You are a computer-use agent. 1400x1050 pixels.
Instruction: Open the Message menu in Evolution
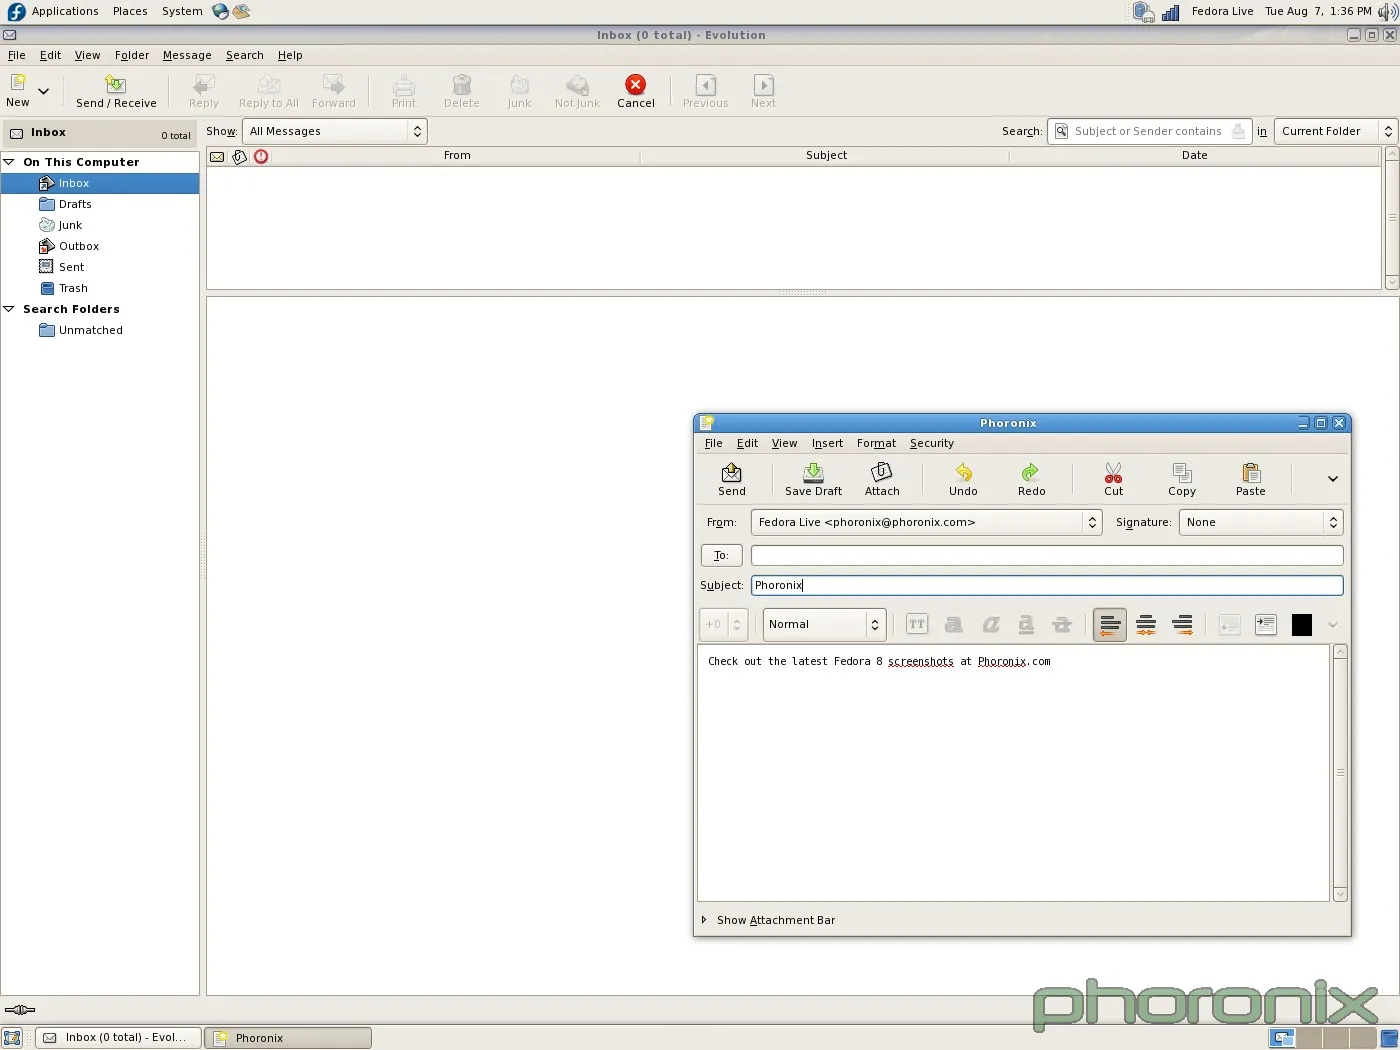(x=187, y=55)
